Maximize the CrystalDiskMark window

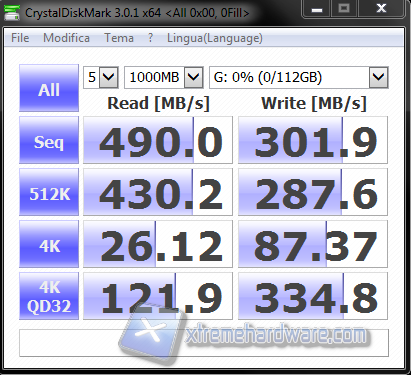click(344, 9)
